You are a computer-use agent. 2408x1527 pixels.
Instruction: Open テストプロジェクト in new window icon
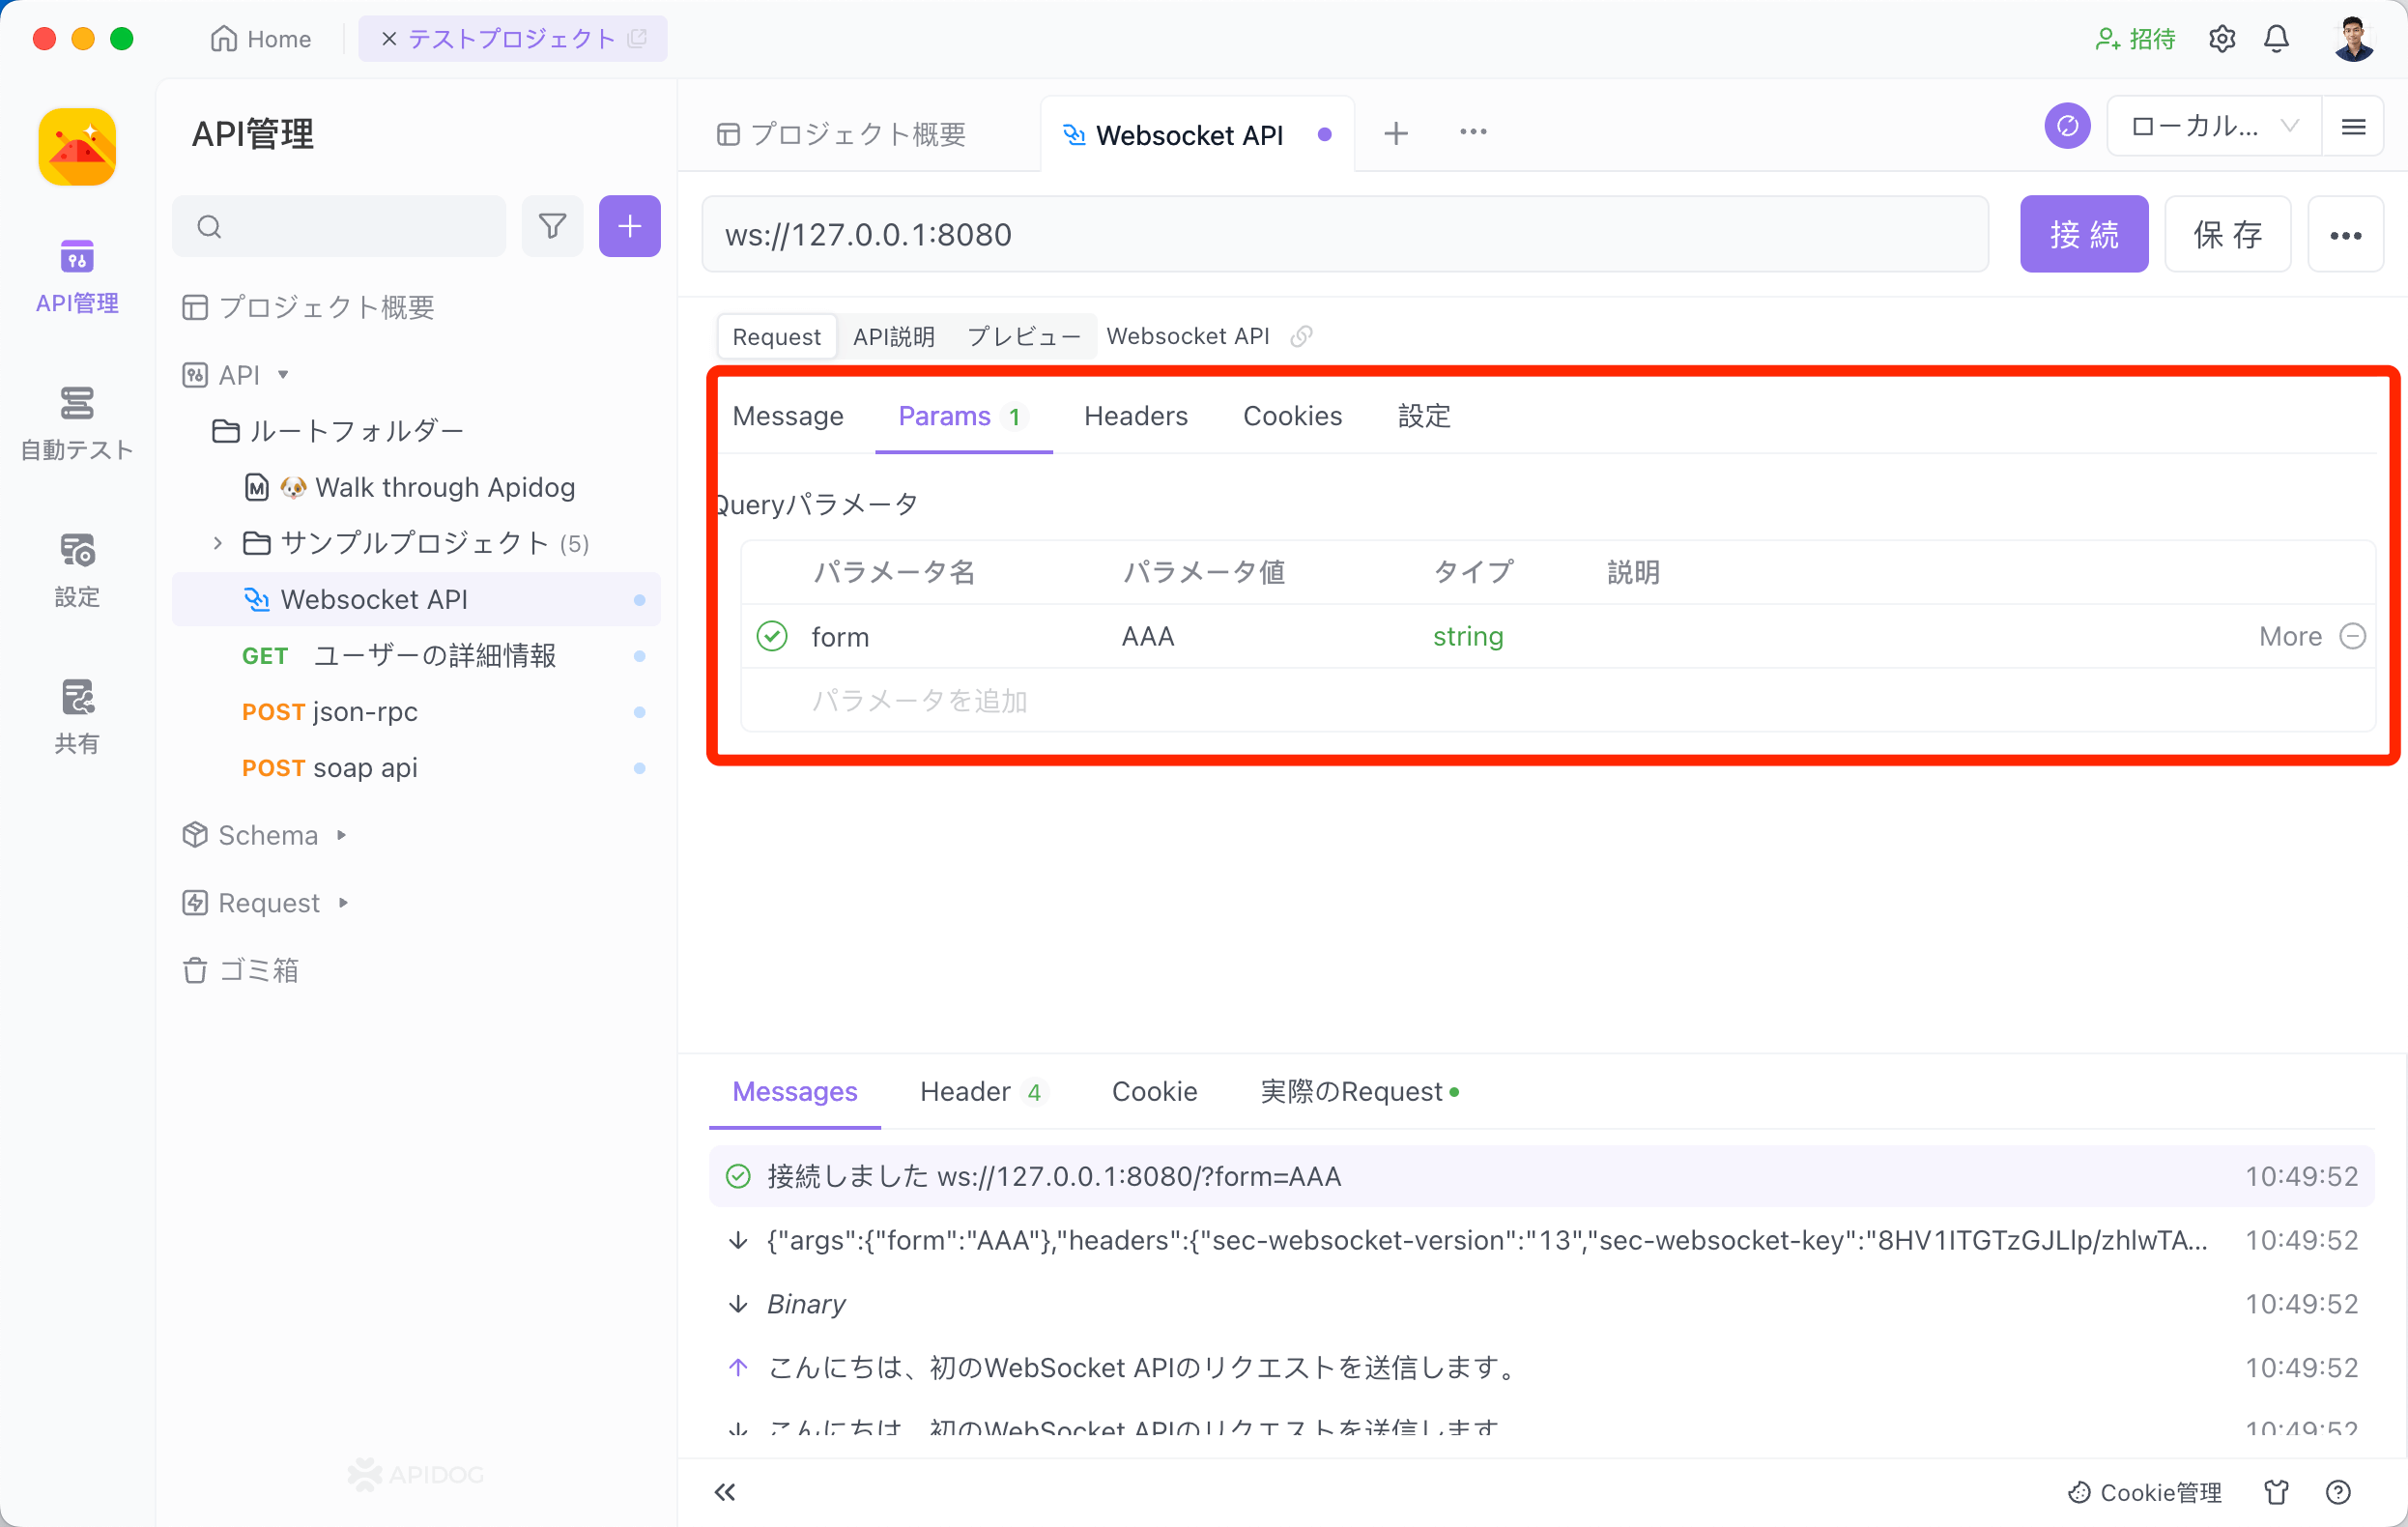coord(637,39)
